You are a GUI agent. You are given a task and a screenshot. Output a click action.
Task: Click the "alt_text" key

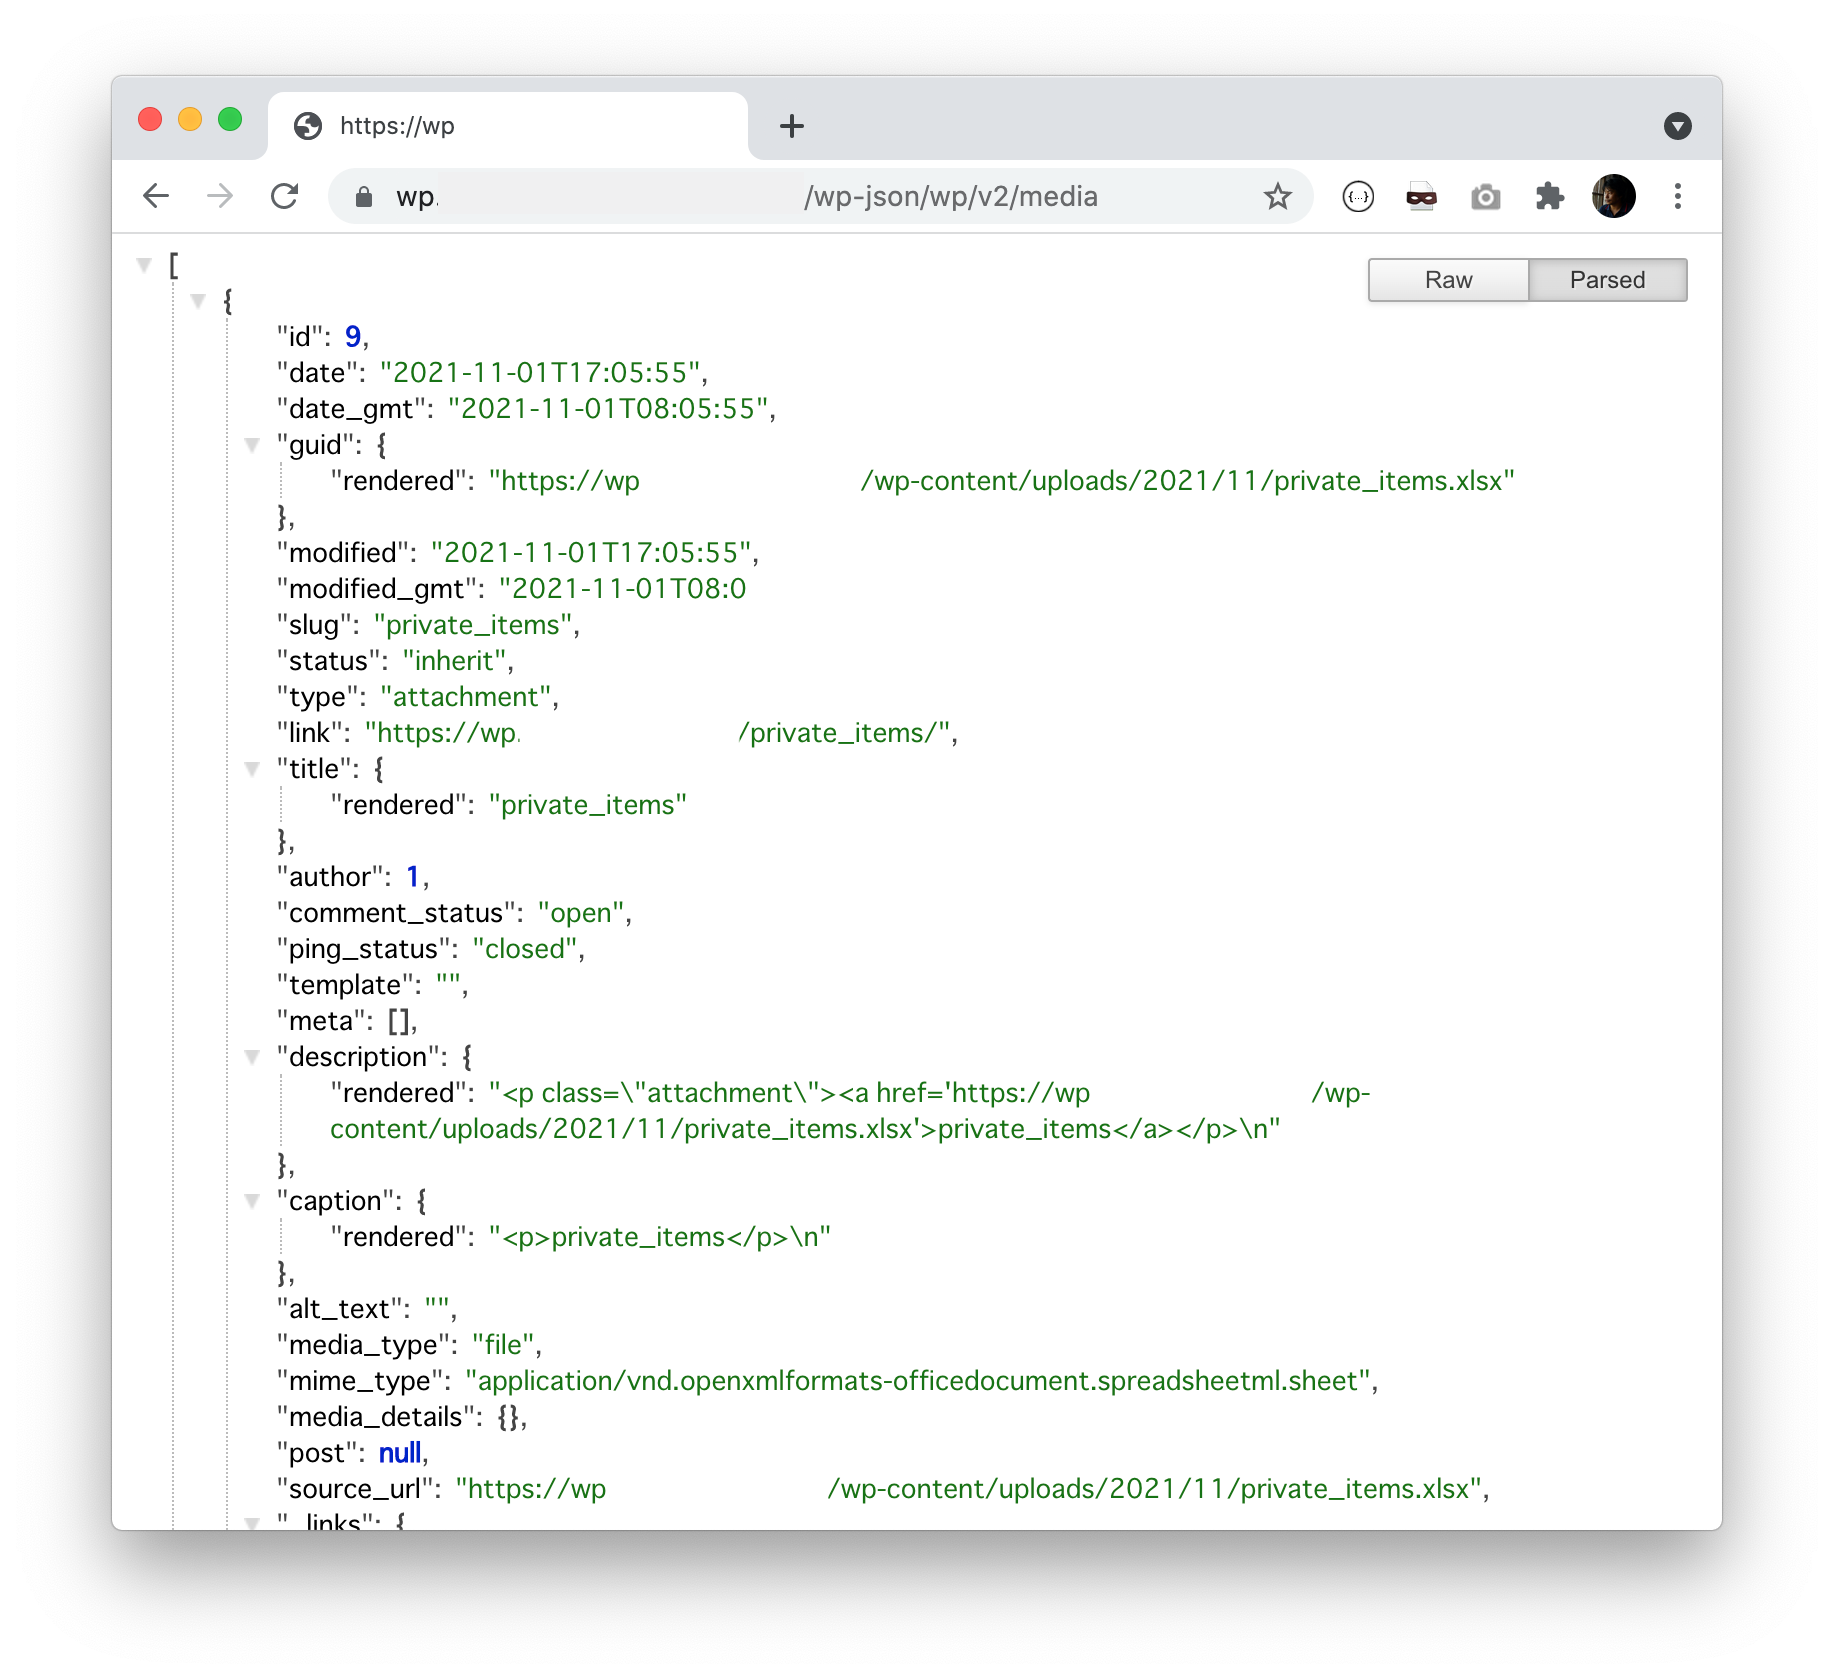click(339, 1309)
